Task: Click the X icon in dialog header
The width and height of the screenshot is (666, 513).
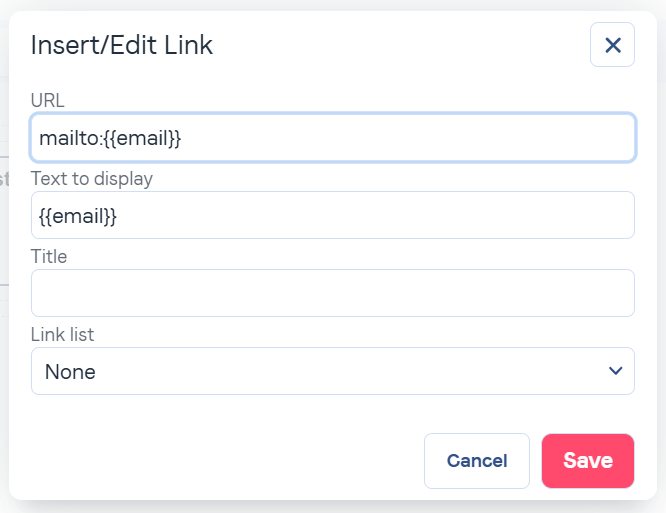Action: pyautogui.click(x=612, y=45)
